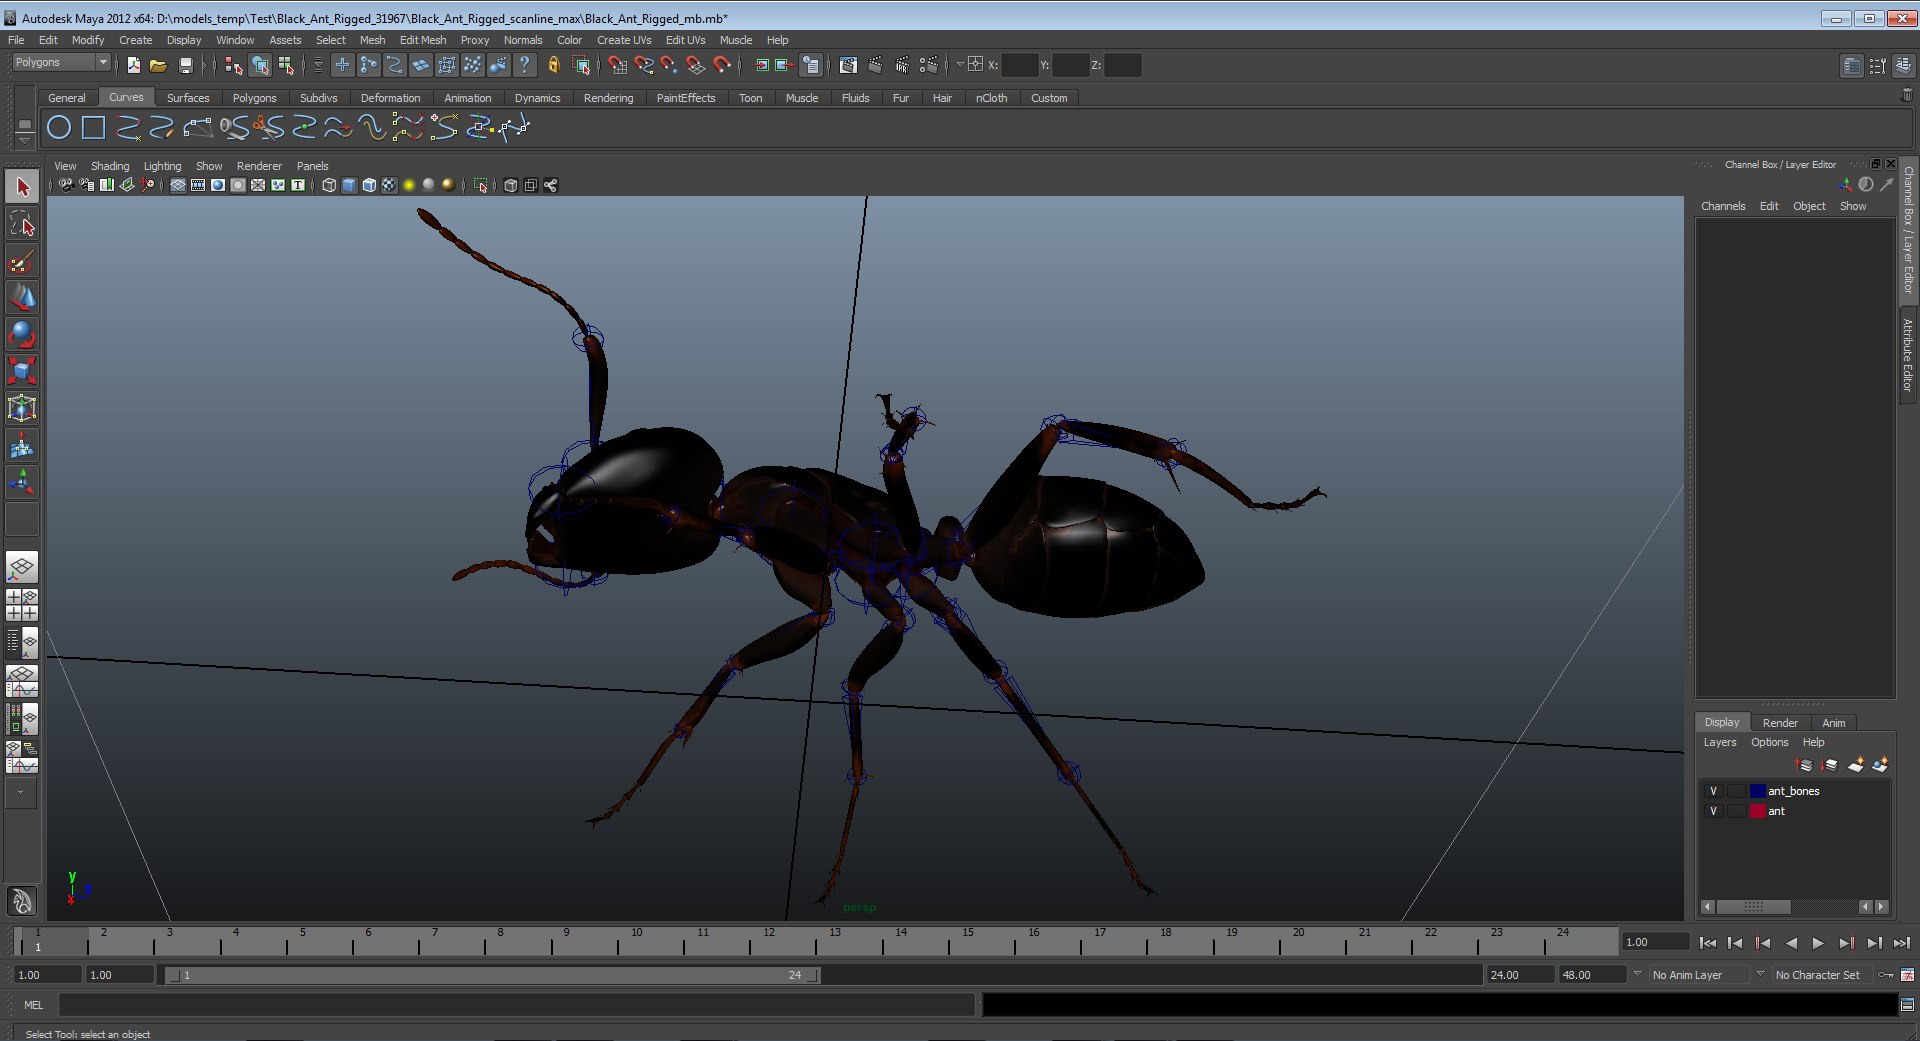
Task: Open Render View clapperboard icon
Action: (x=848, y=65)
